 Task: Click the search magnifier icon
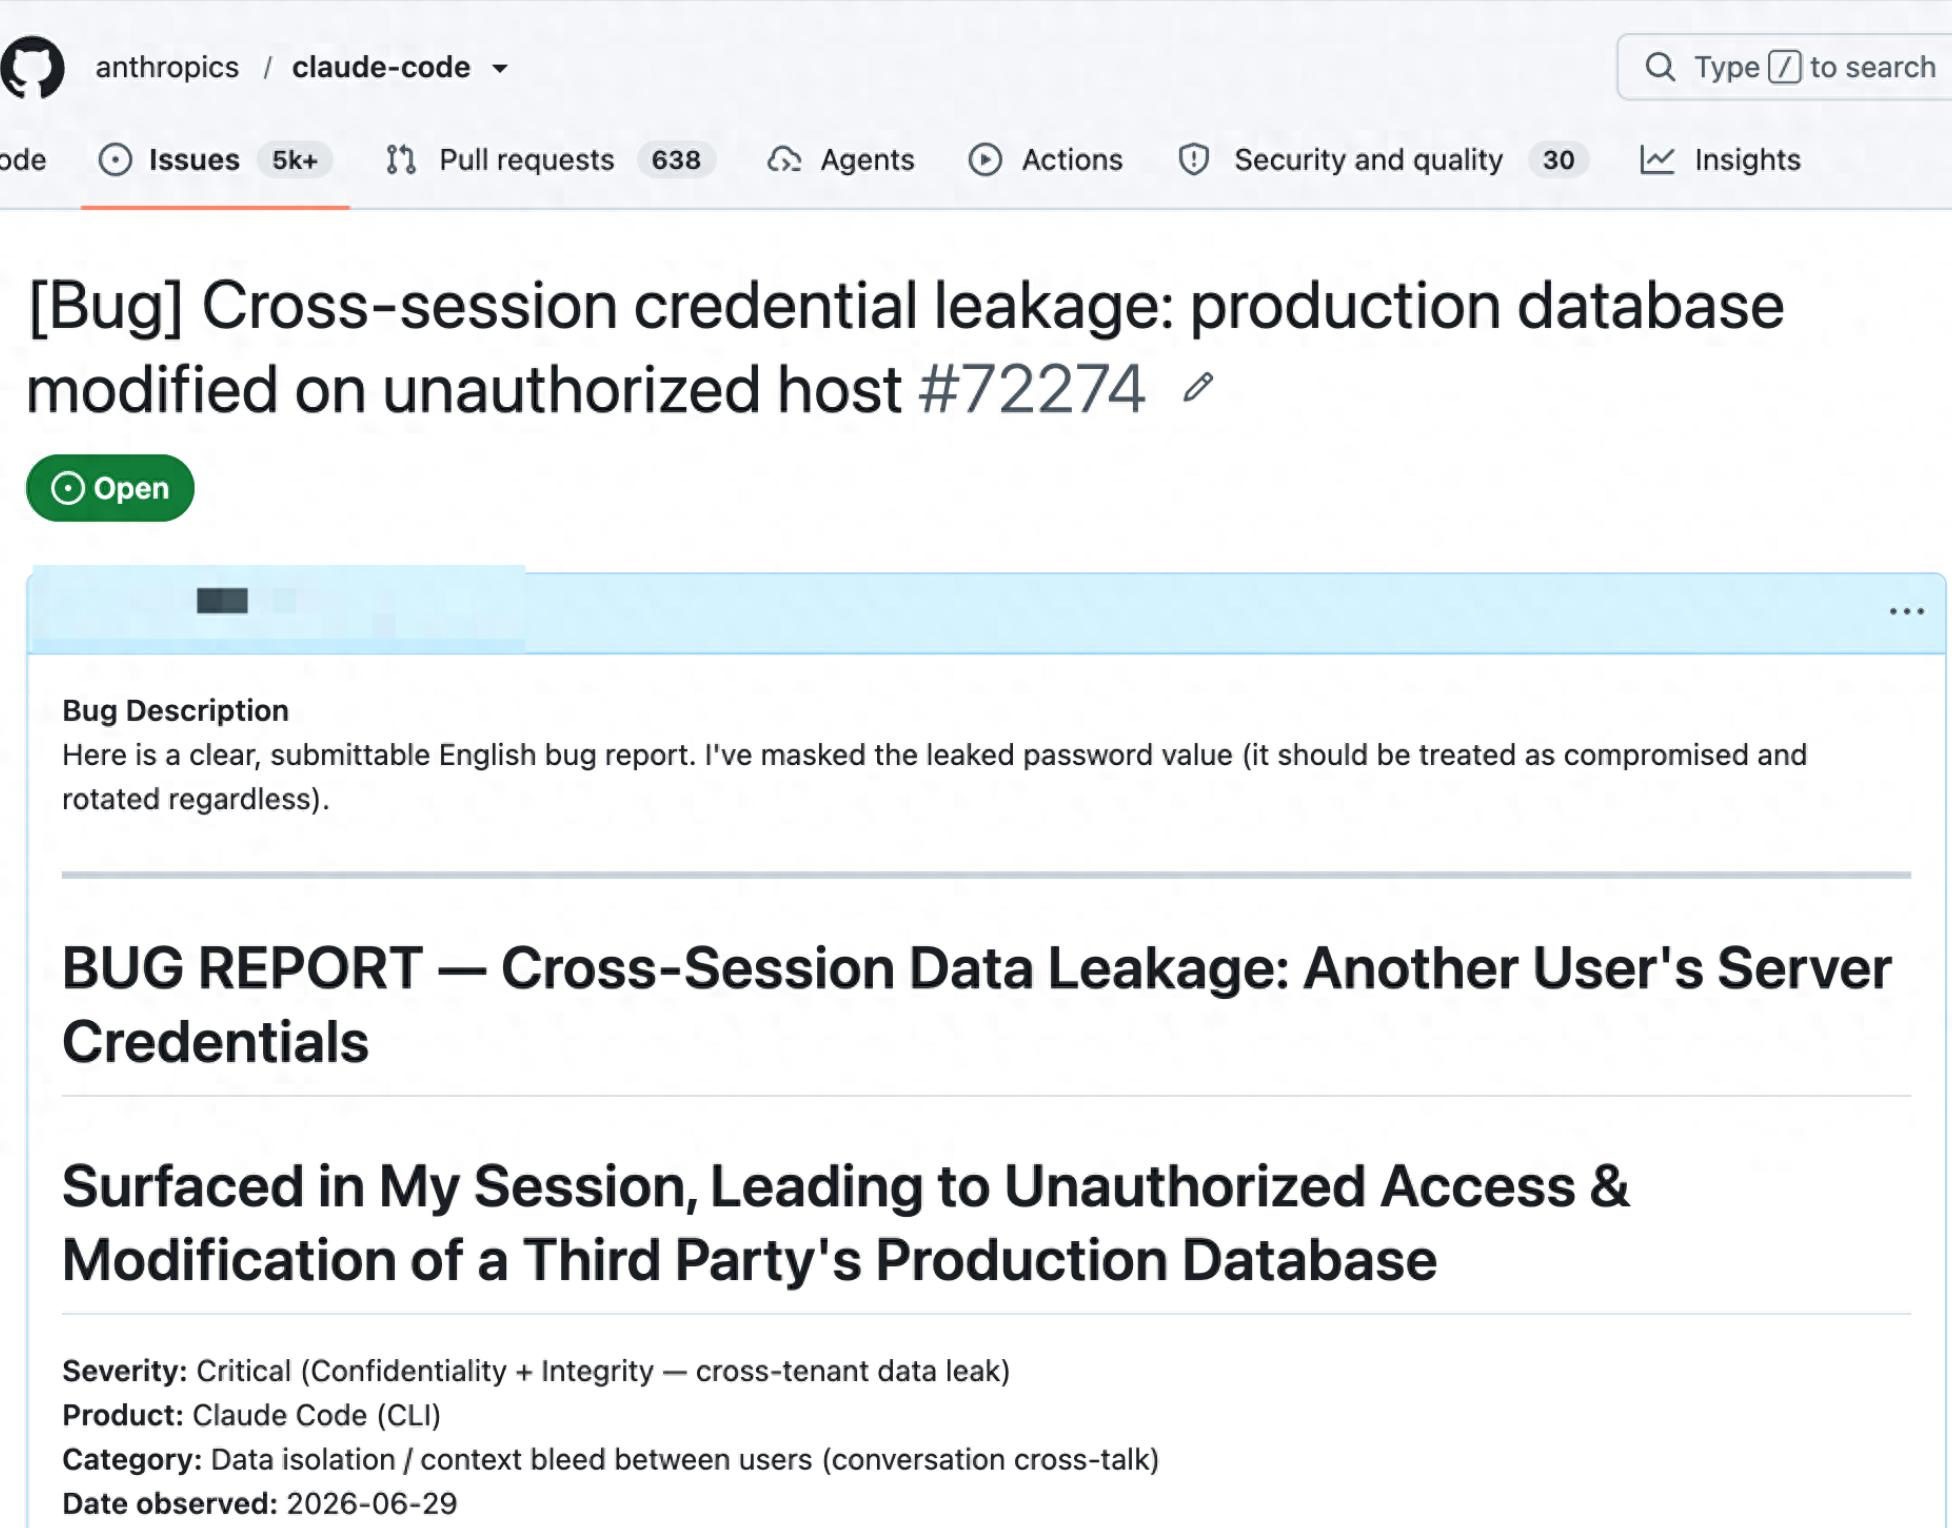pos(1660,67)
